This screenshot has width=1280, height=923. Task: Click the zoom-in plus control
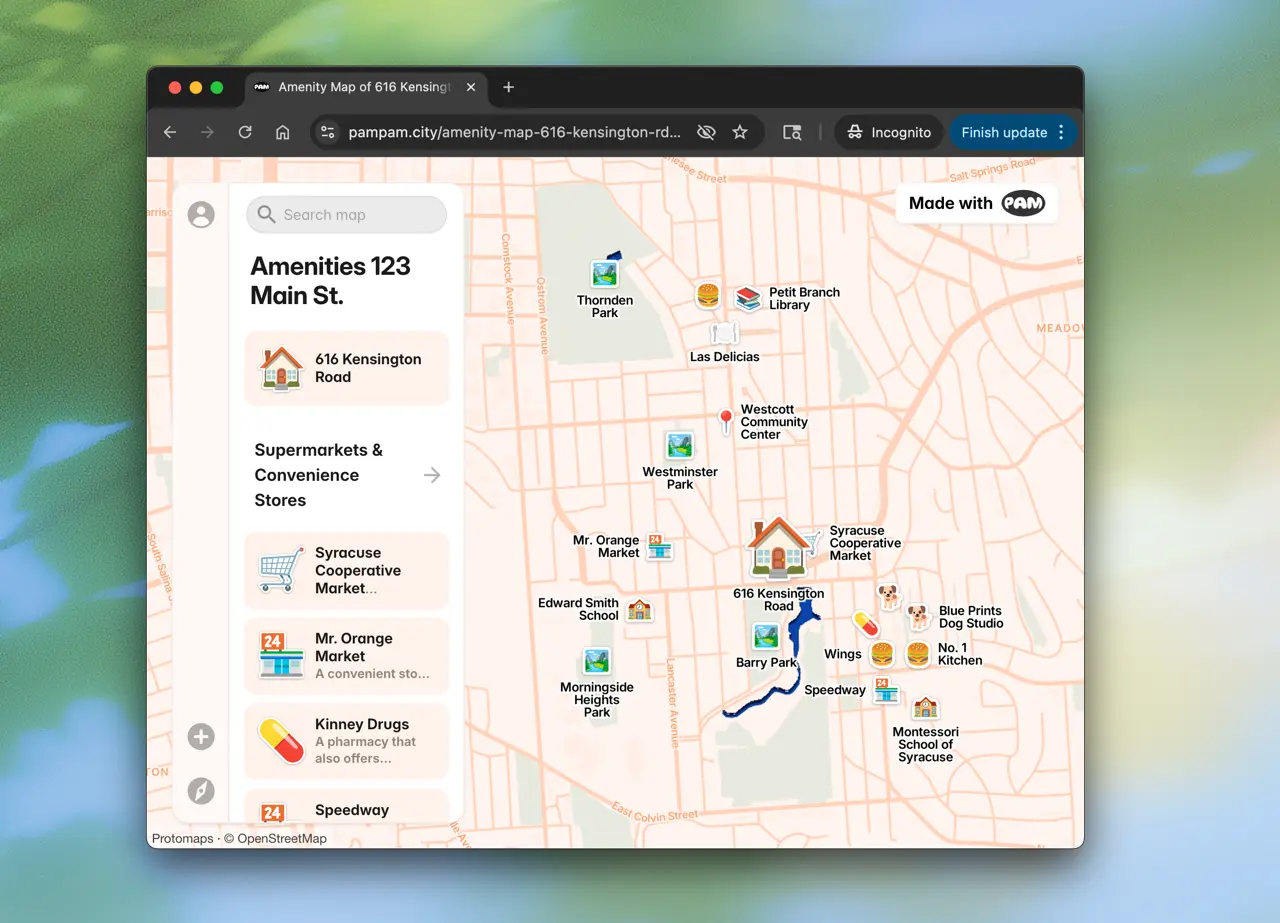click(201, 736)
